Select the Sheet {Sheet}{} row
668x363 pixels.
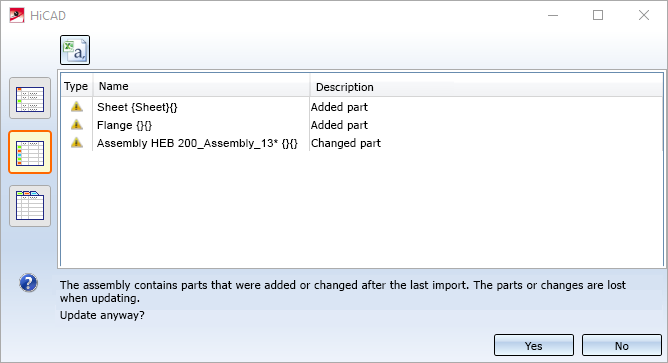[x=362, y=107]
